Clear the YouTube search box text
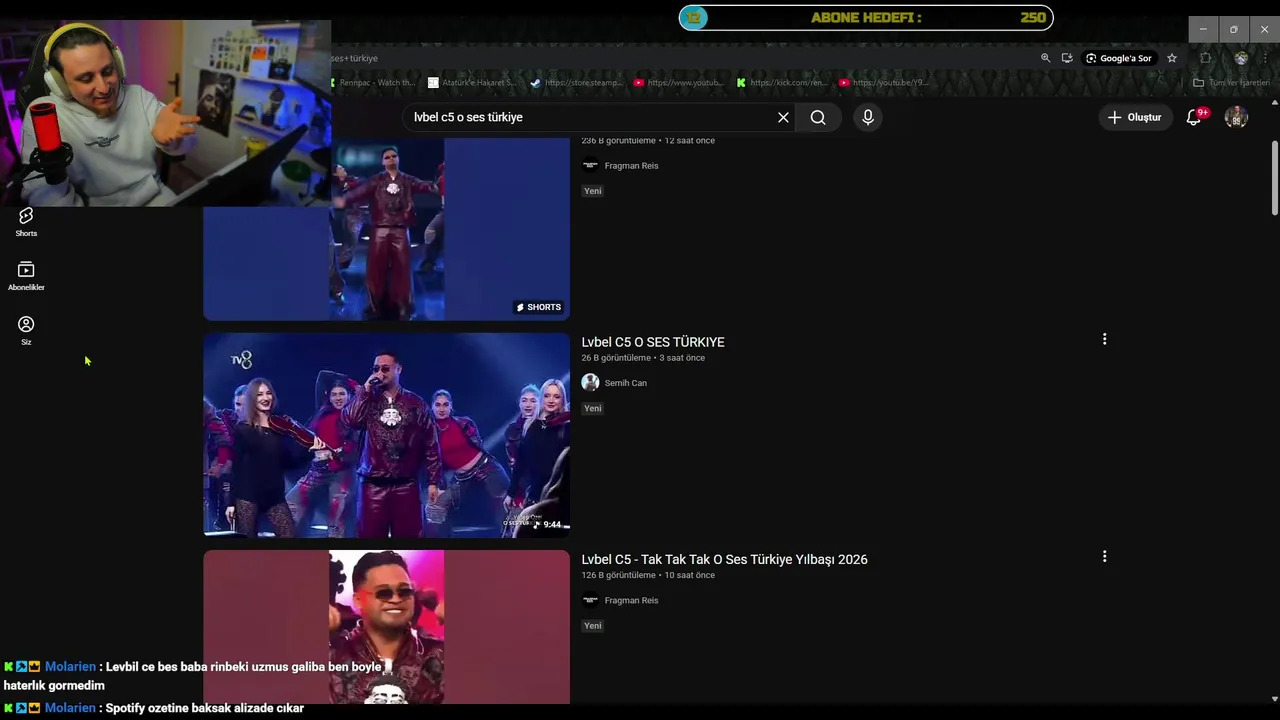Screen dimensions: 1280x720 (x=783, y=117)
